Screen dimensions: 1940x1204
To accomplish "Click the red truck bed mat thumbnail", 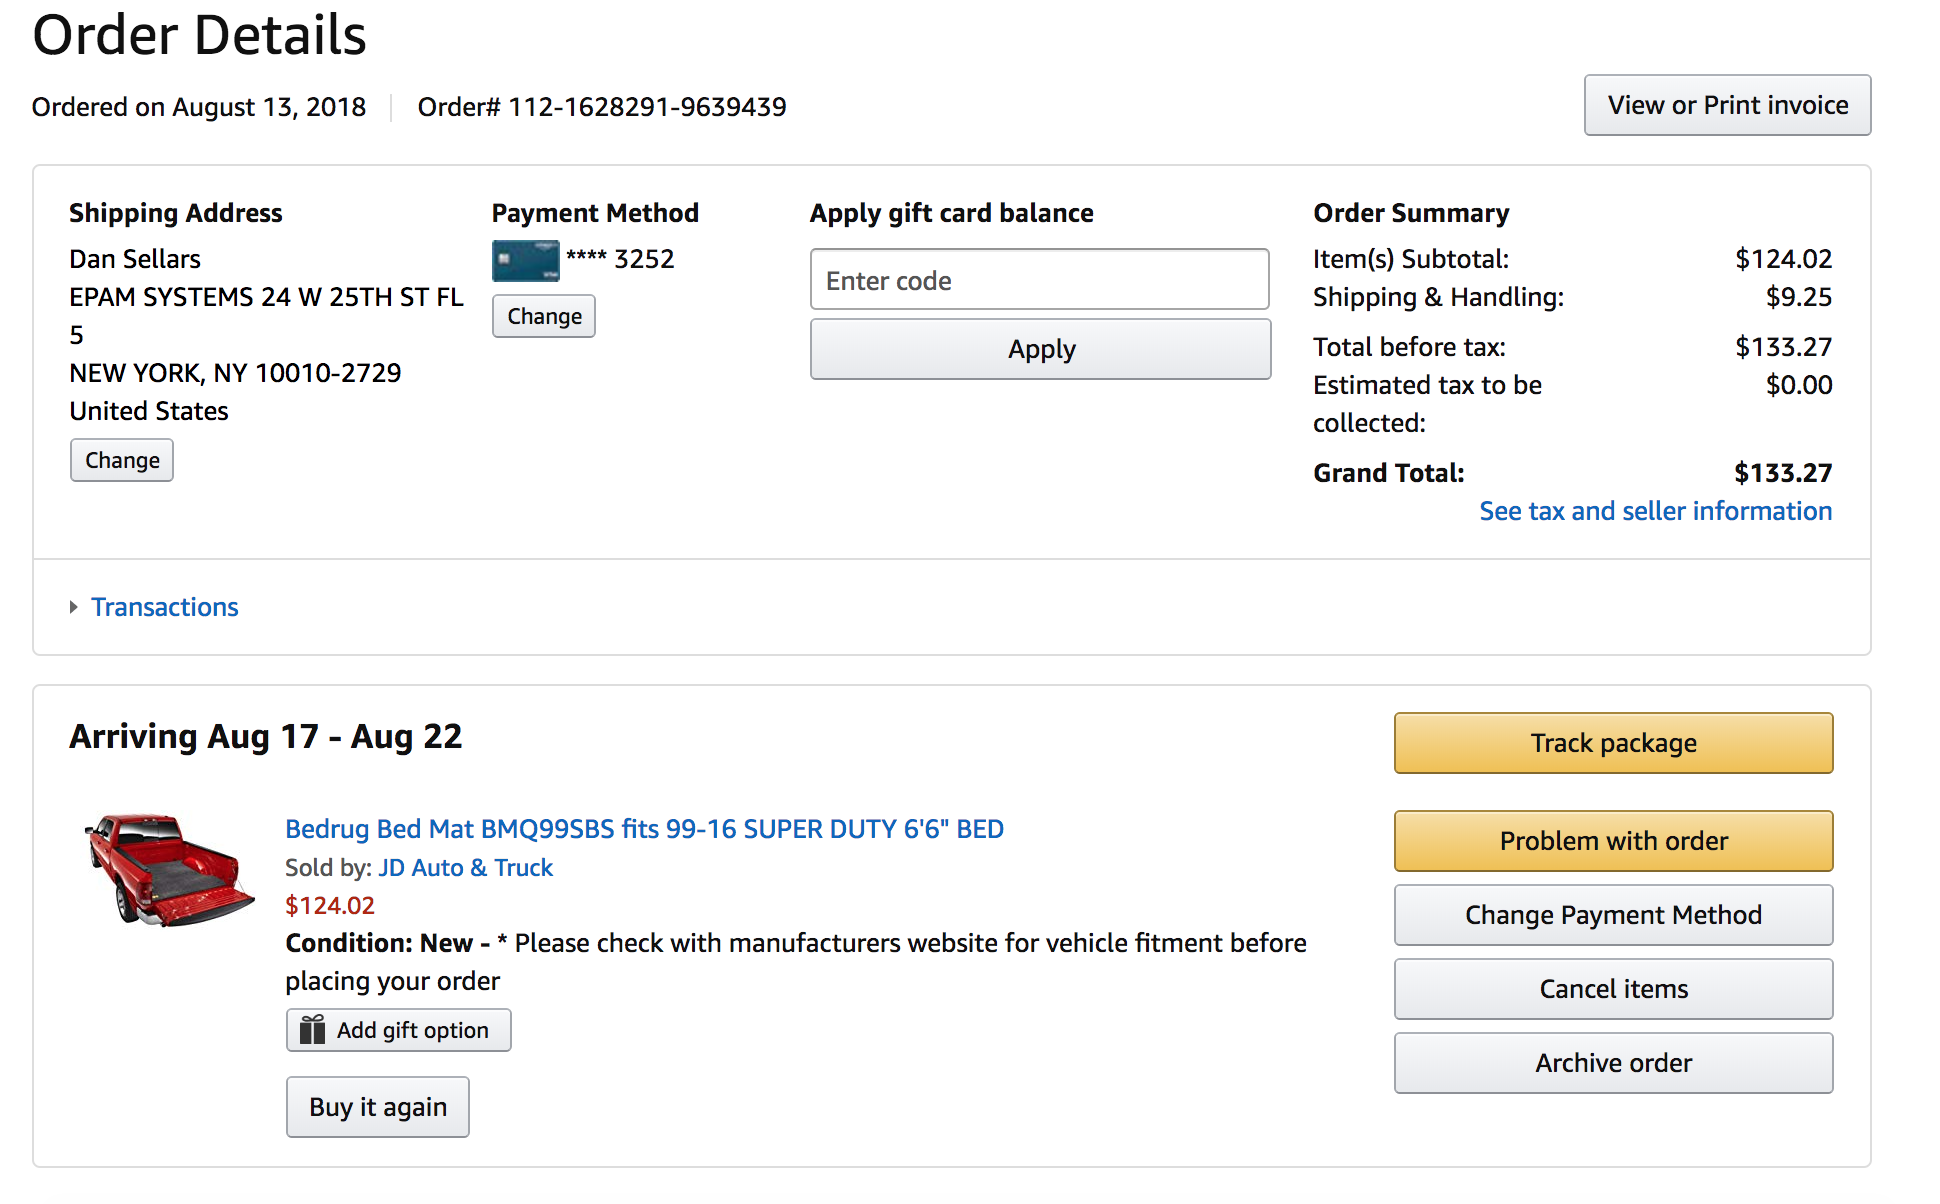I will pyautogui.click(x=168, y=870).
